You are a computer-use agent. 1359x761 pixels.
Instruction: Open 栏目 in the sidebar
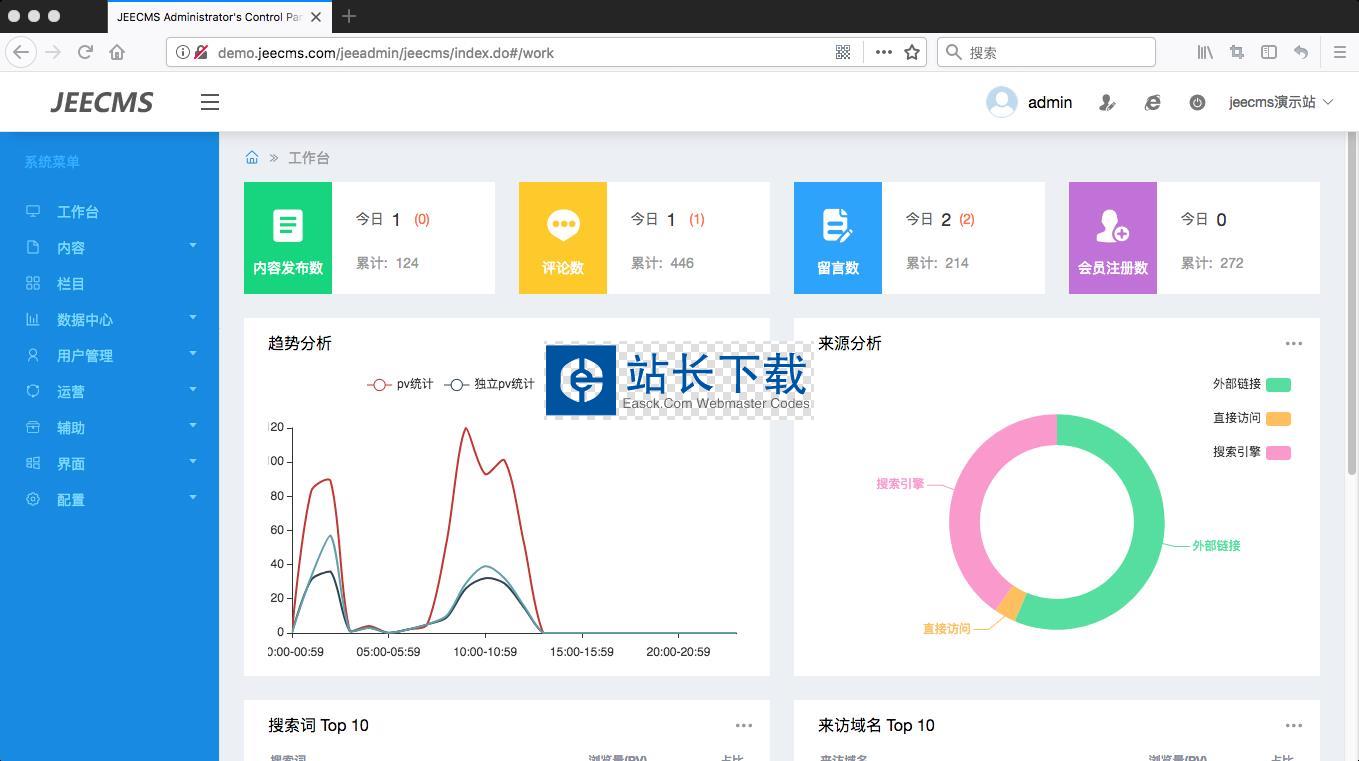pyautogui.click(x=70, y=284)
